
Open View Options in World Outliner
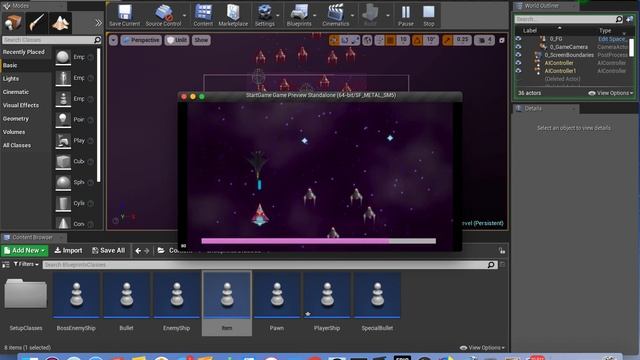pyautogui.click(x=611, y=93)
